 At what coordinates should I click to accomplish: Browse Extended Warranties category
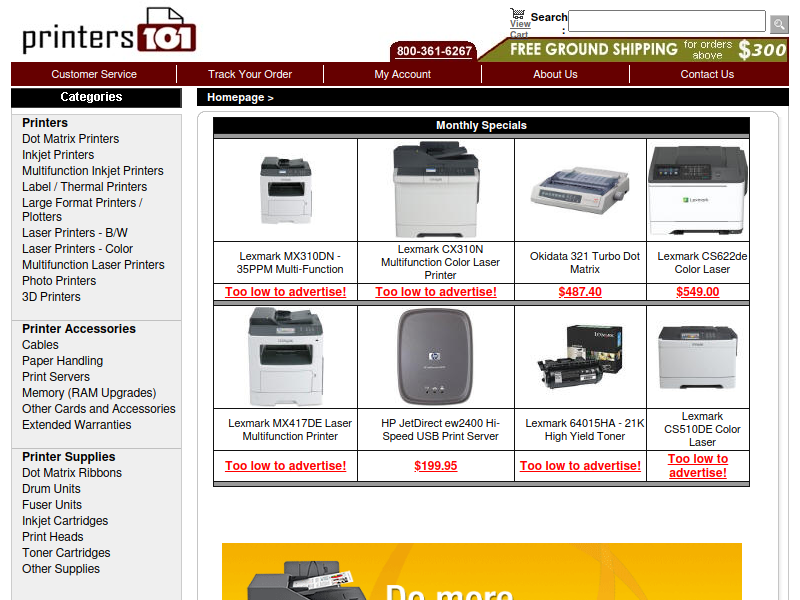[77, 424]
